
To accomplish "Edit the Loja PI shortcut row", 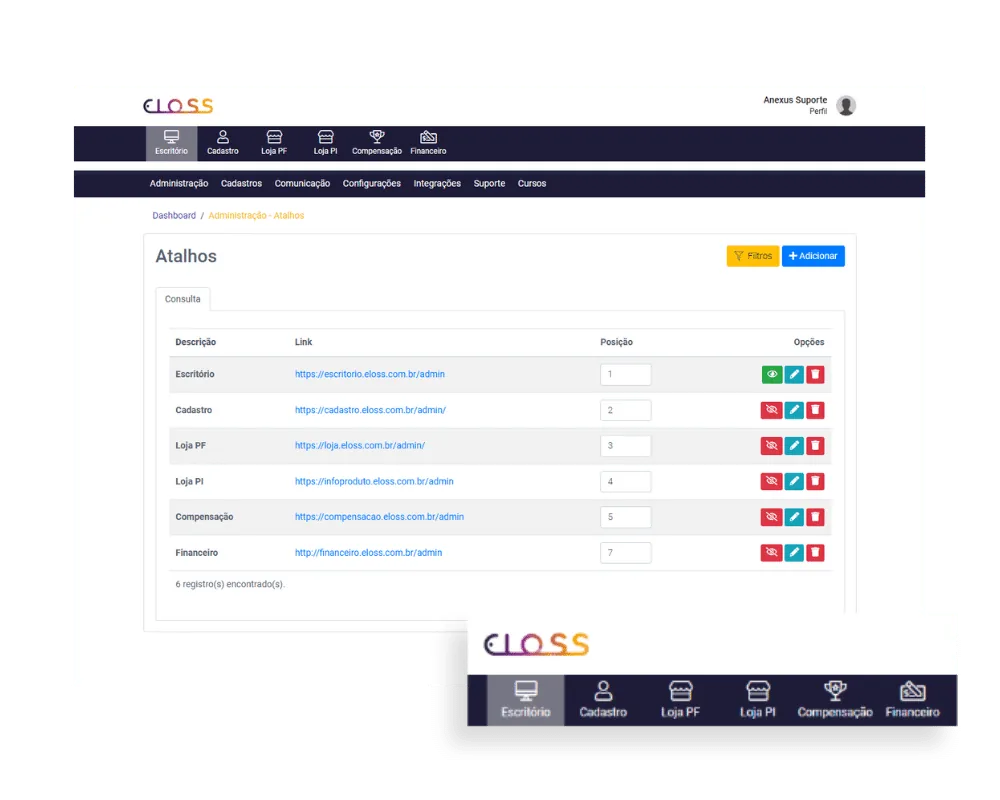I will pos(794,482).
